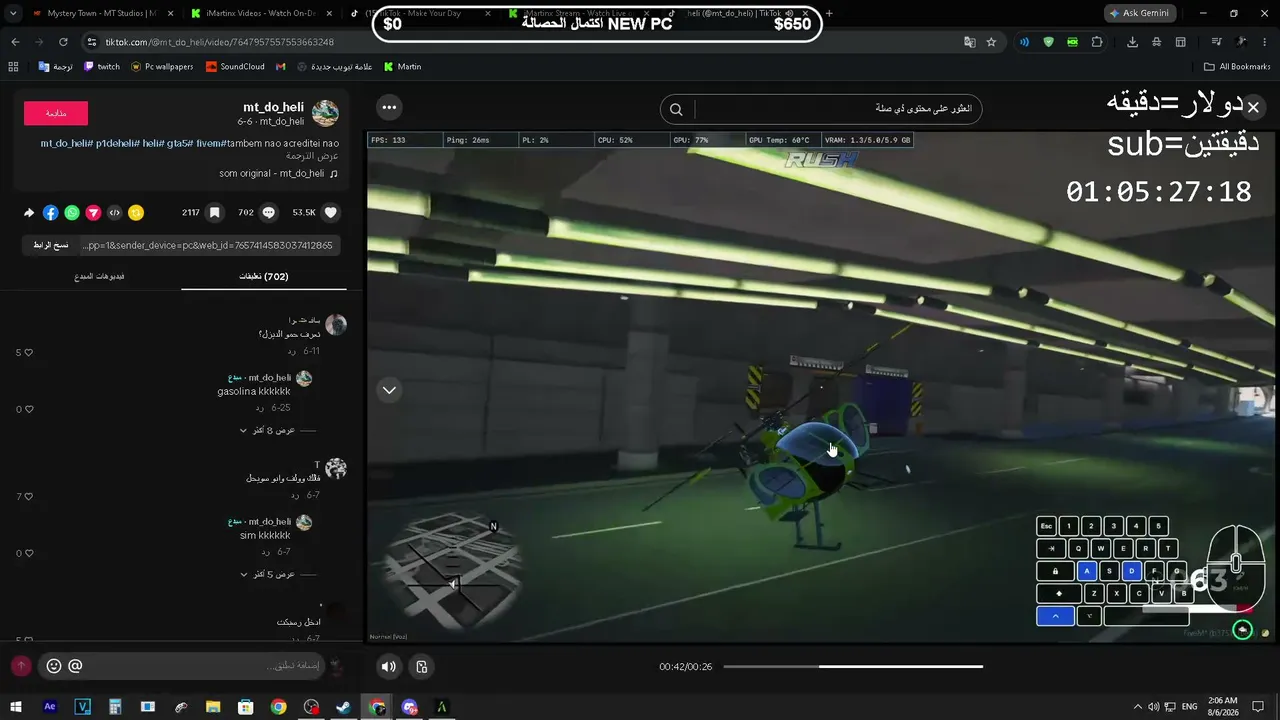This screenshot has height=720, width=1280.
Task: Open the Pc wallpapers bookmark
Action: tap(162, 67)
